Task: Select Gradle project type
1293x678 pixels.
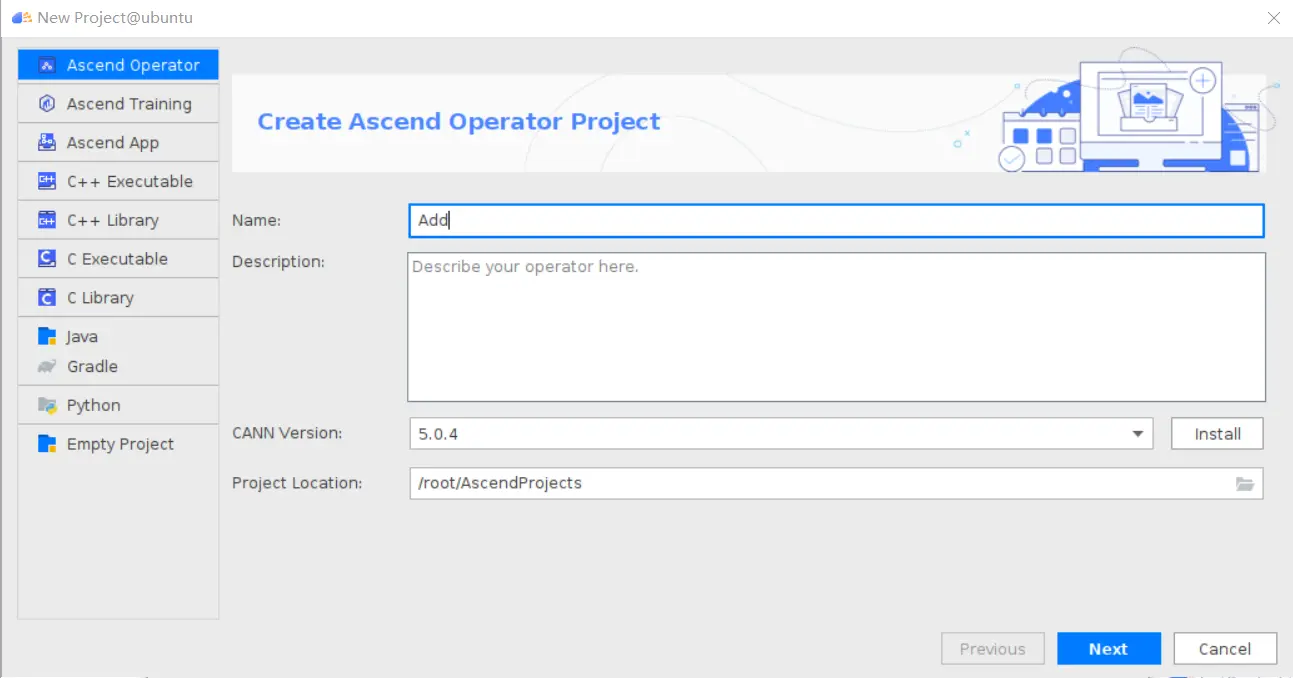Action: [x=118, y=366]
